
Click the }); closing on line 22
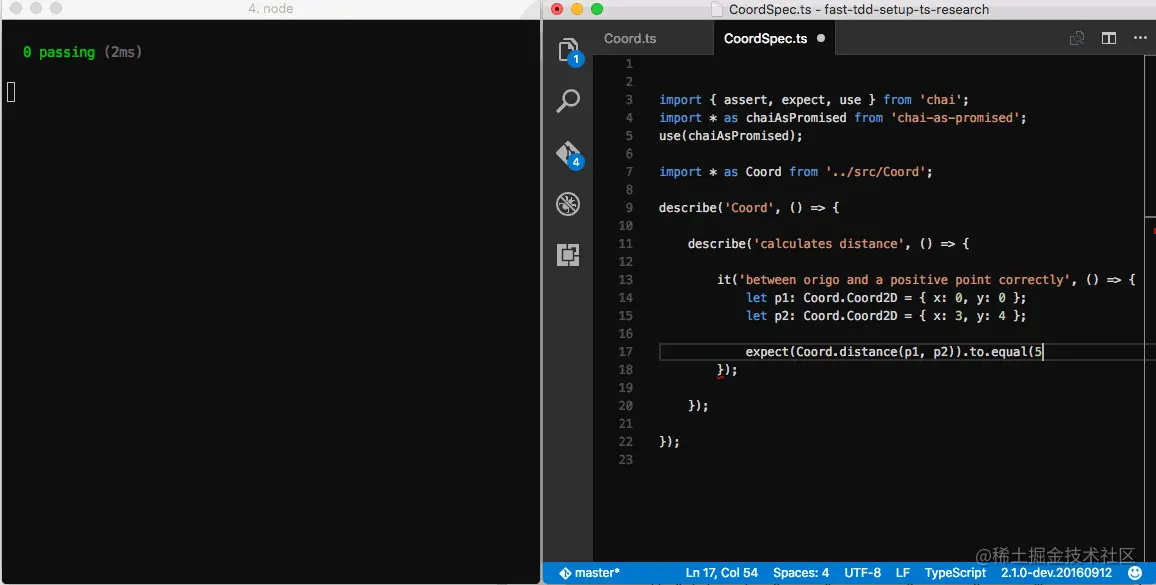(669, 442)
